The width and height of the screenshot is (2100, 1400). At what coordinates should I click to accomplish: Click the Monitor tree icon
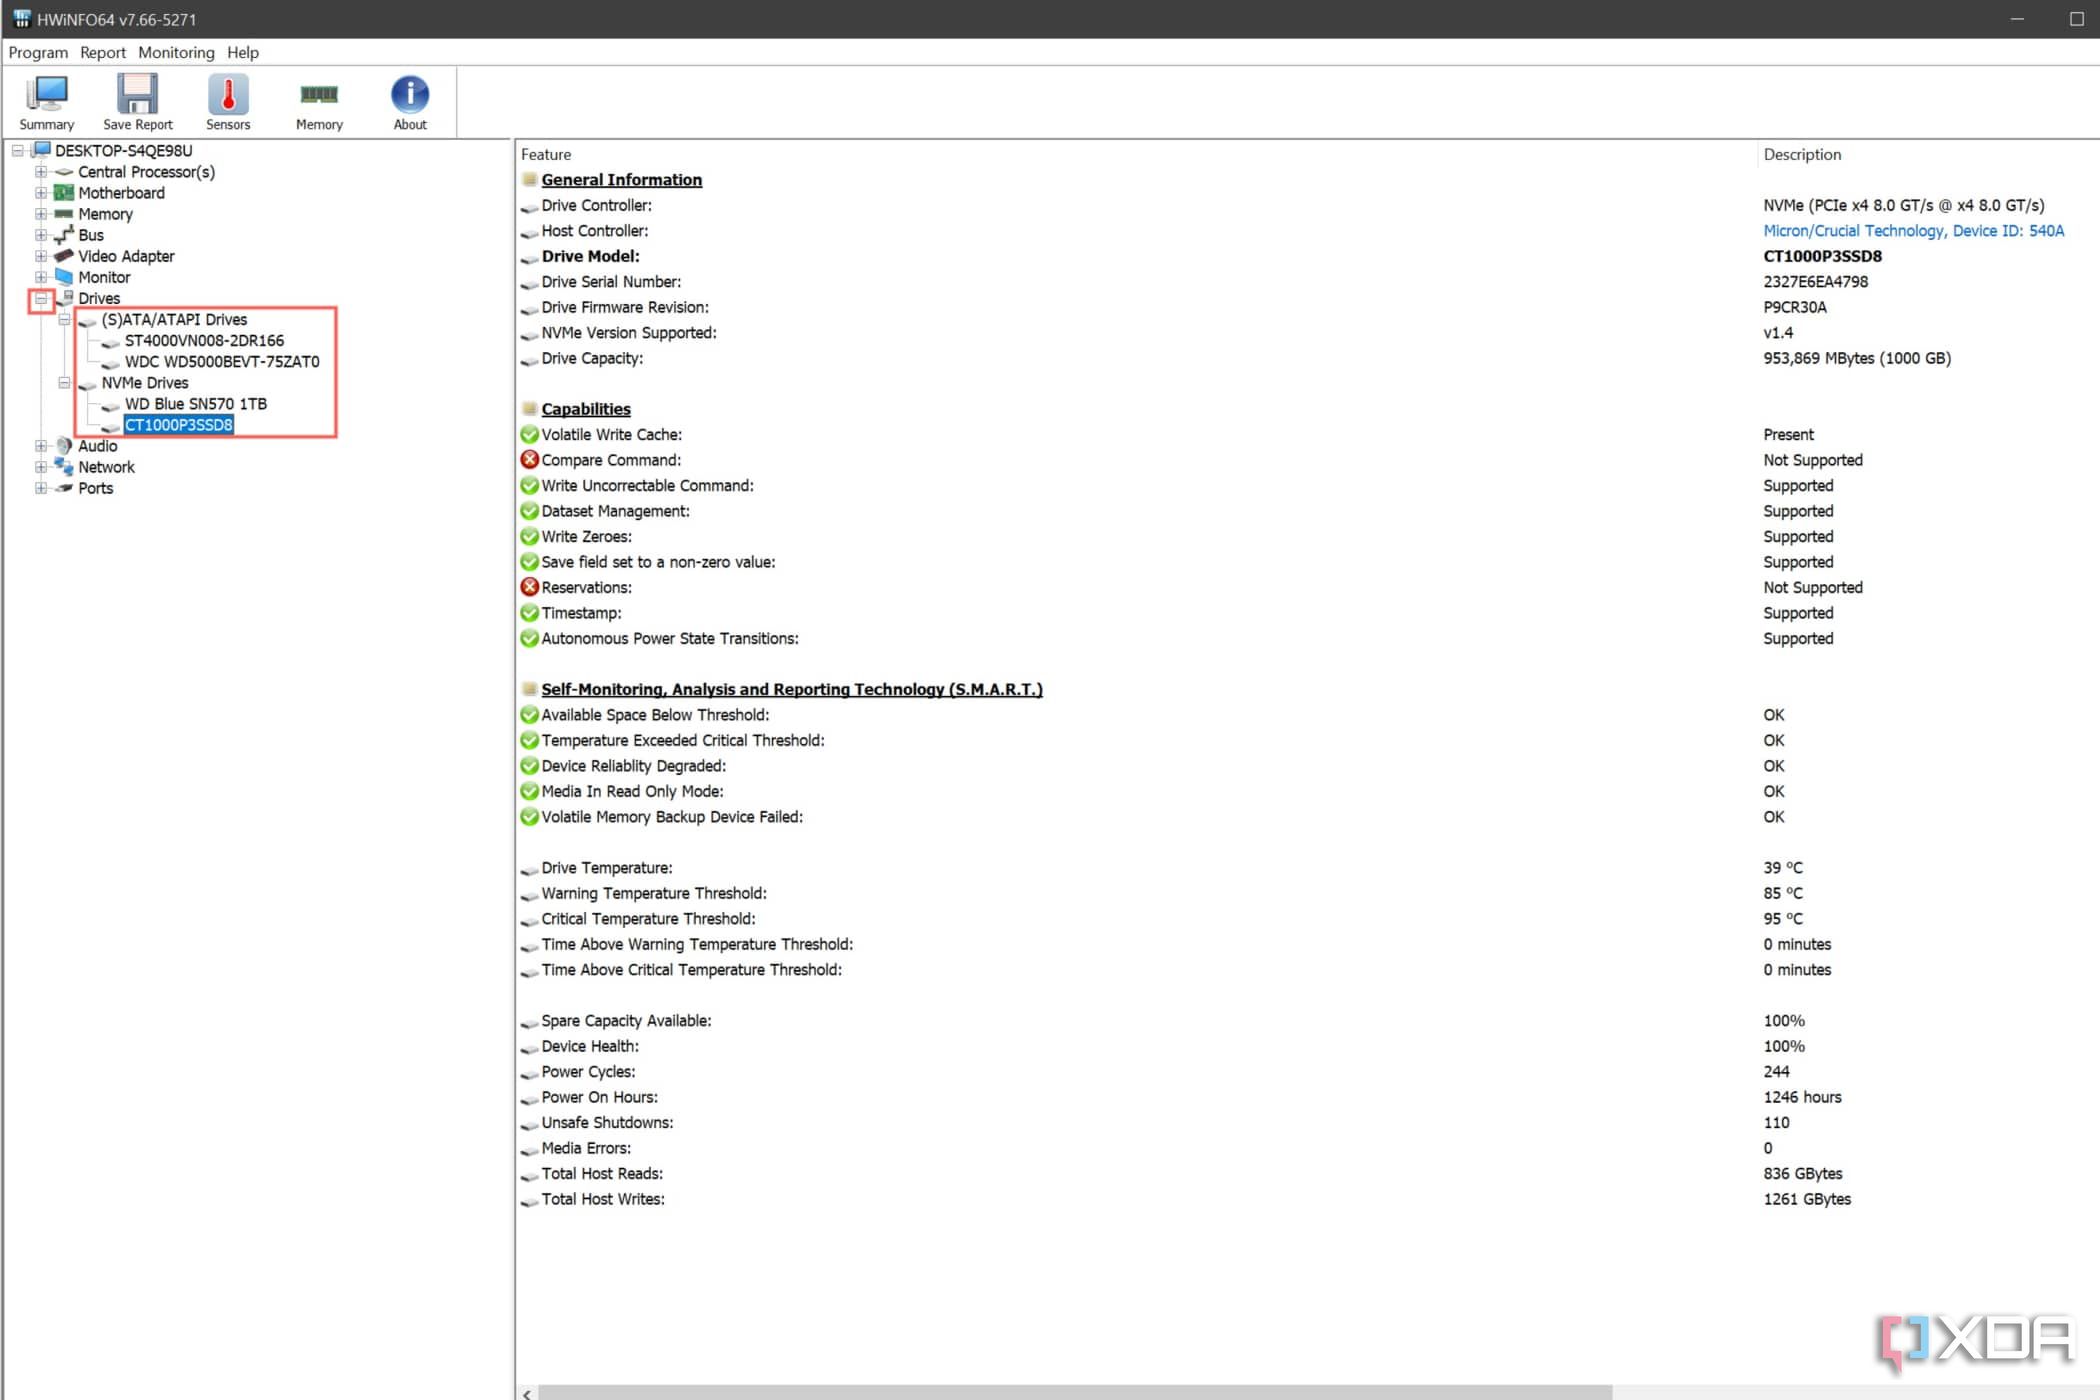(x=64, y=277)
